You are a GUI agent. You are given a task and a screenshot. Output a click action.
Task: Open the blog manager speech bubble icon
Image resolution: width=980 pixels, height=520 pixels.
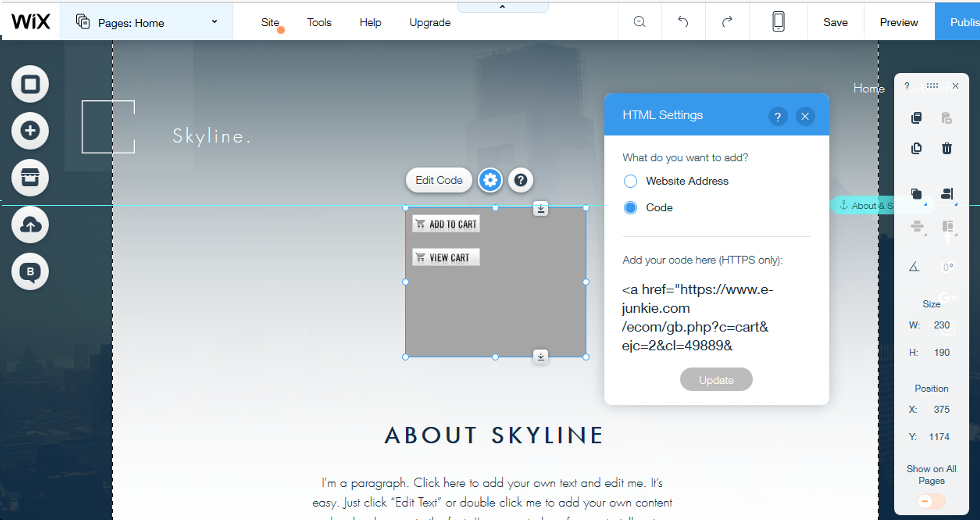coord(30,271)
